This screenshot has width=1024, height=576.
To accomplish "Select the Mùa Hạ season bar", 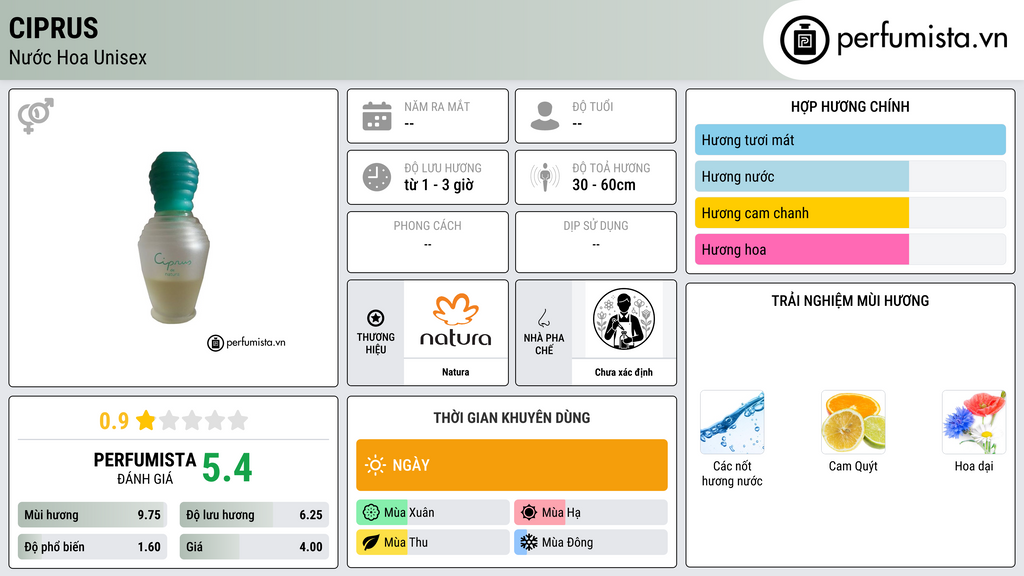I will tap(591, 513).
